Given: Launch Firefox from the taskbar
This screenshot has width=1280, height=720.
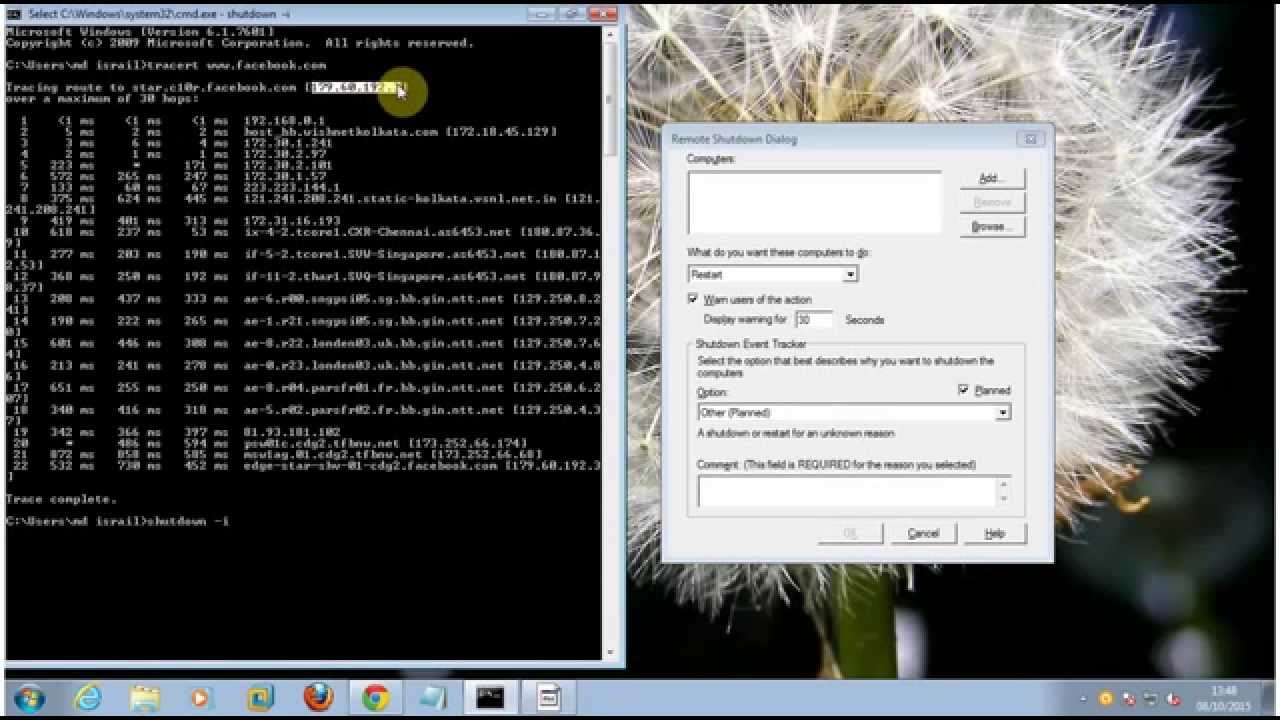Looking at the screenshot, I should pyautogui.click(x=318, y=697).
